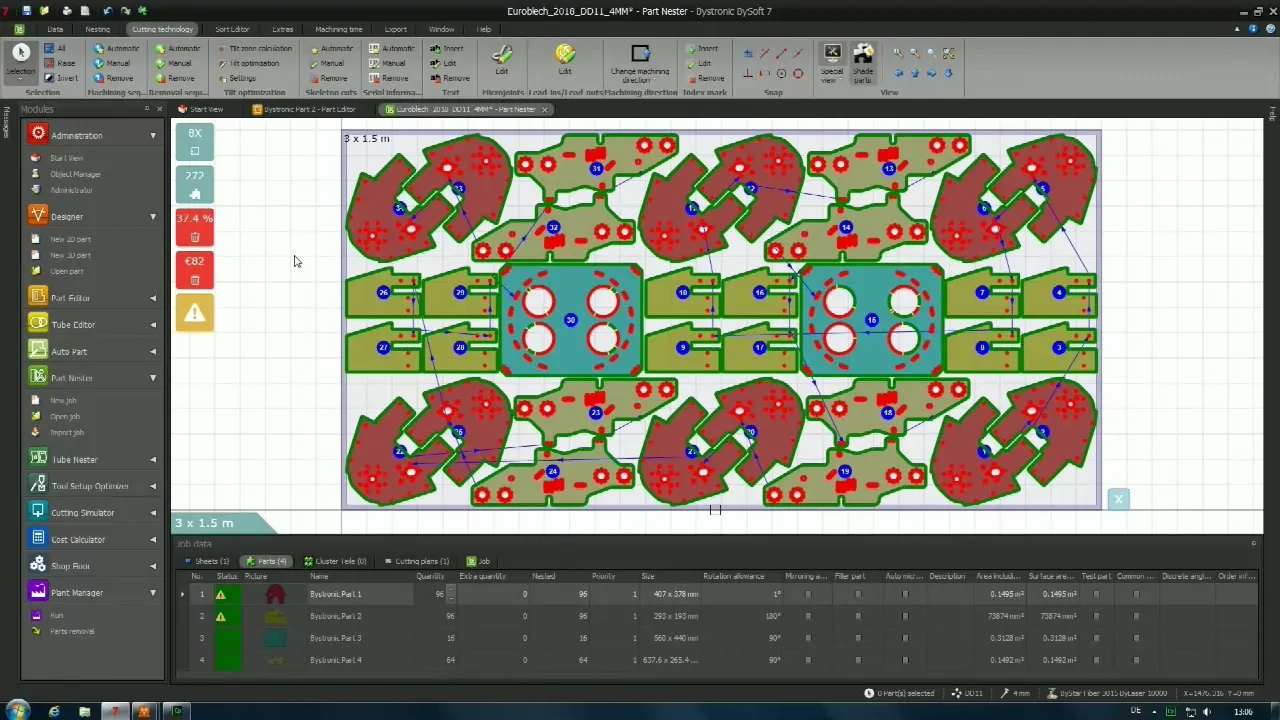Collapse the Administration module section
The height and width of the screenshot is (720, 1280).
pos(153,135)
